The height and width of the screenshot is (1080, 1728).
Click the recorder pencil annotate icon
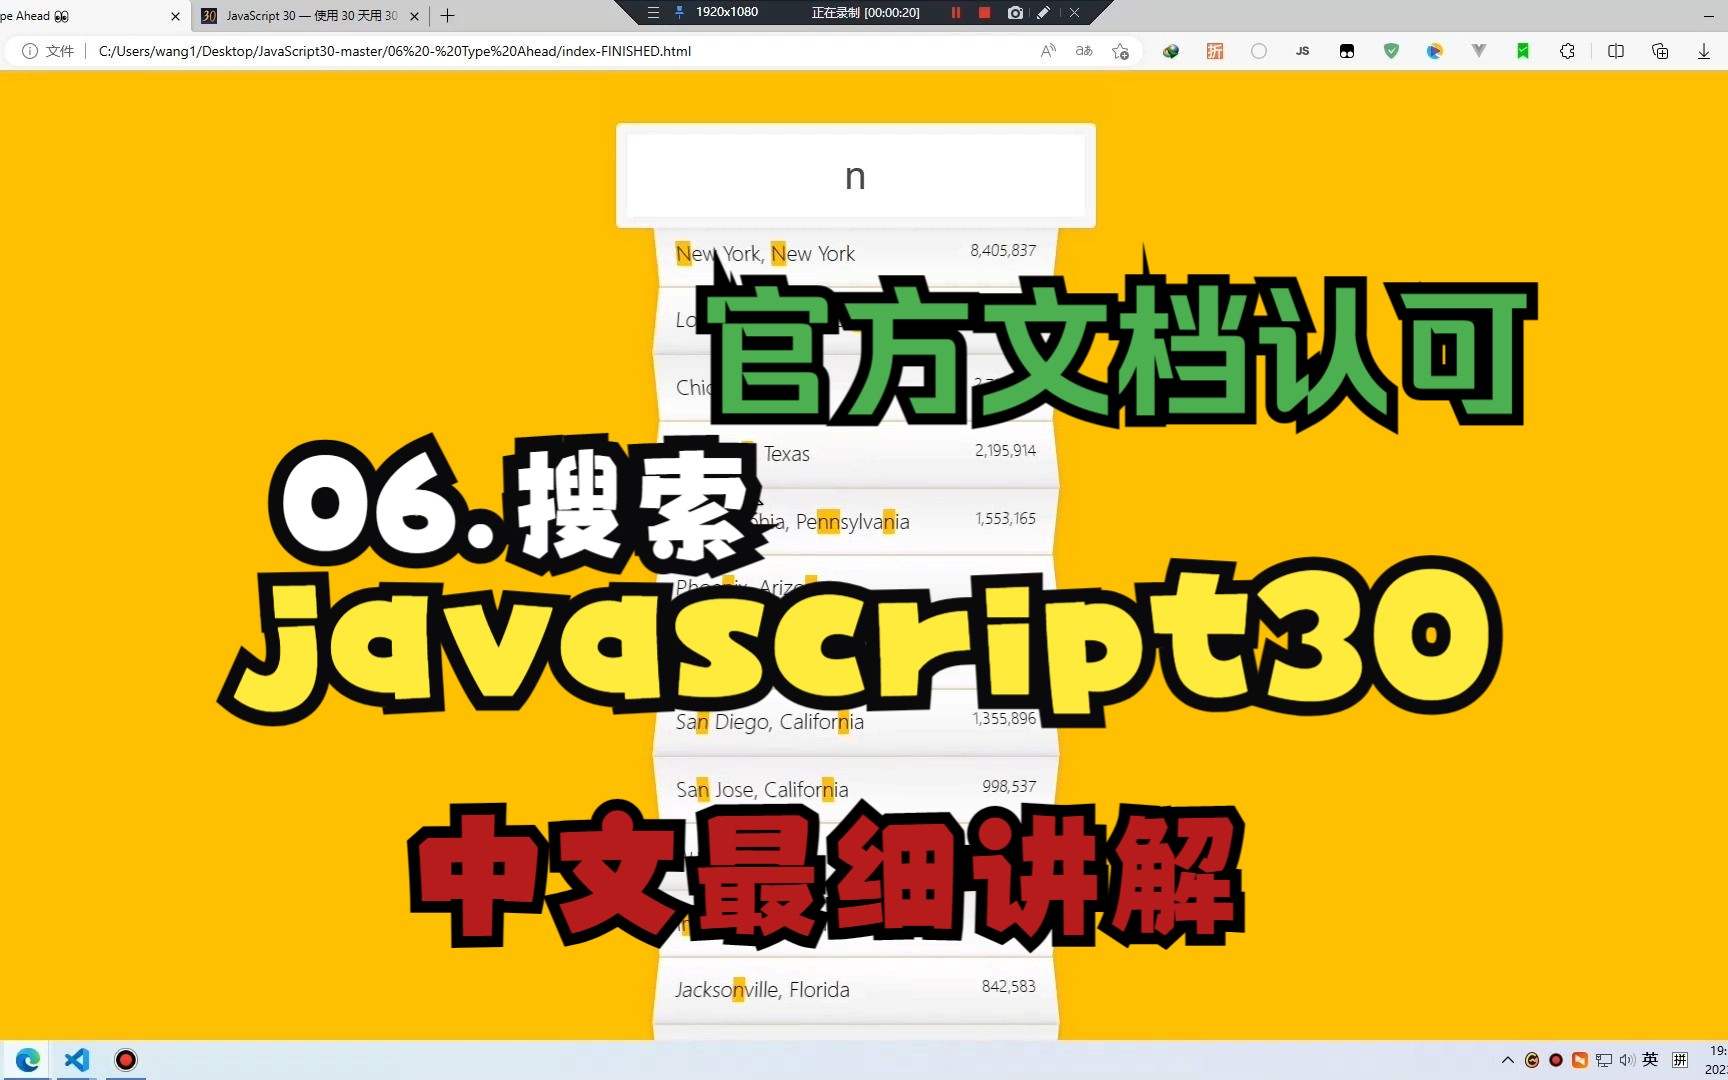pyautogui.click(x=1043, y=13)
